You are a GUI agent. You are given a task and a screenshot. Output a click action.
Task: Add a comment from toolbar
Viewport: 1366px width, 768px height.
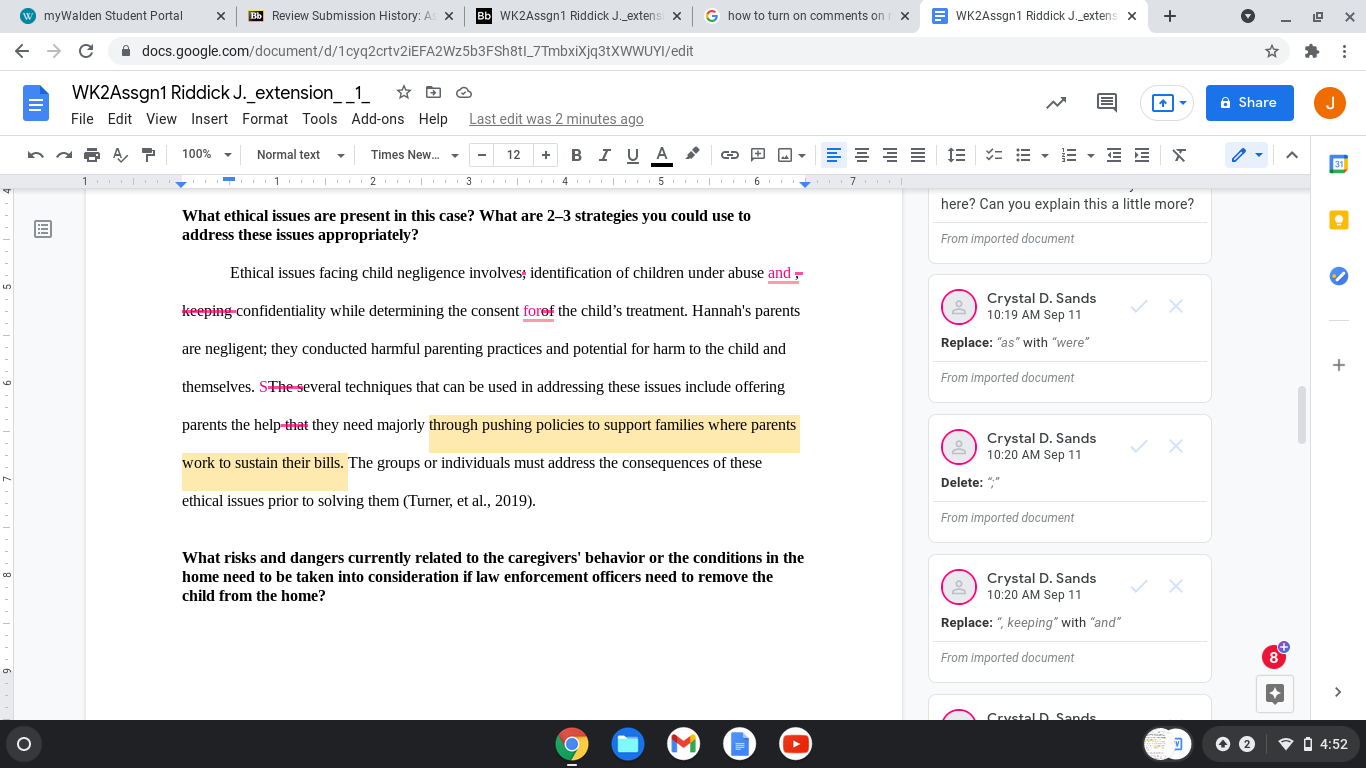click(758, 155)
